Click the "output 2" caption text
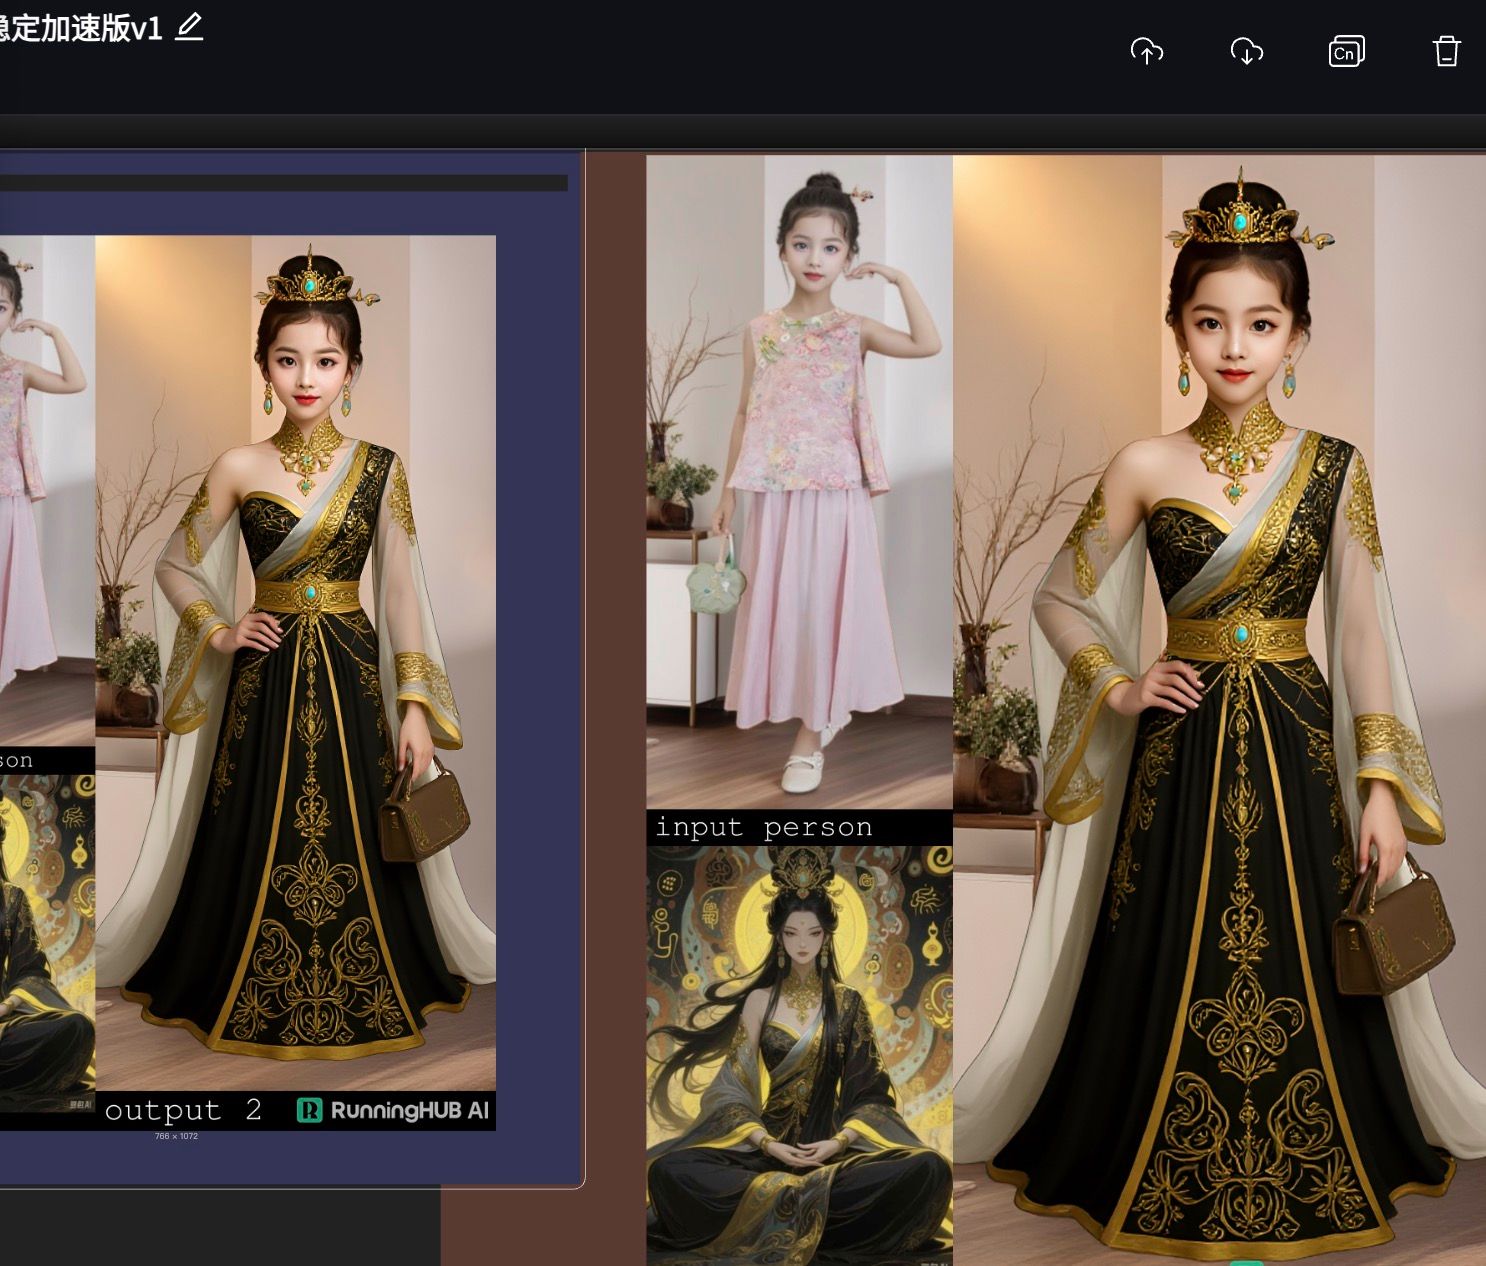 [183, 1110]
